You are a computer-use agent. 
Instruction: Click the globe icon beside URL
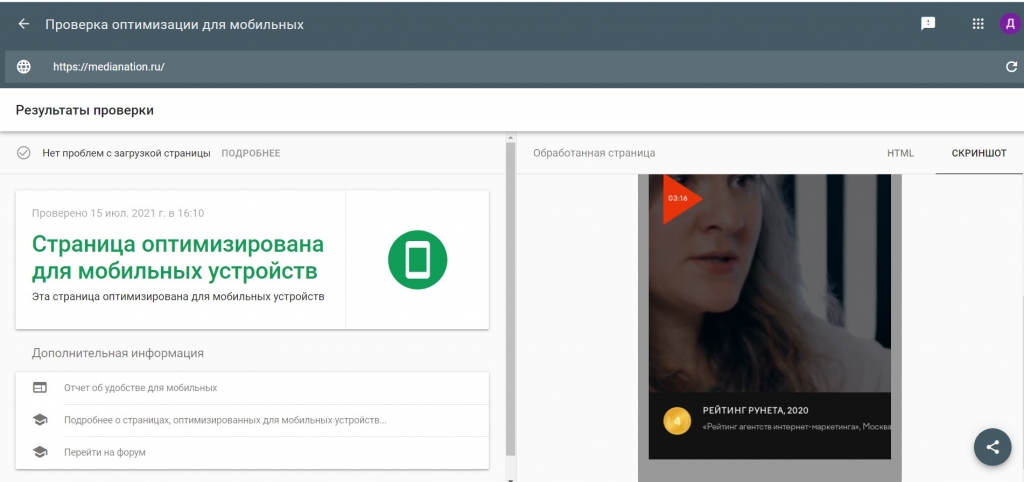coord(24,67)
